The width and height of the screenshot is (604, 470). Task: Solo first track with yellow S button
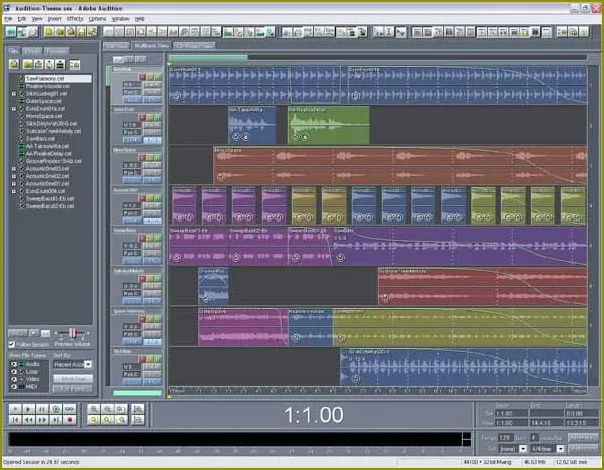150,77
